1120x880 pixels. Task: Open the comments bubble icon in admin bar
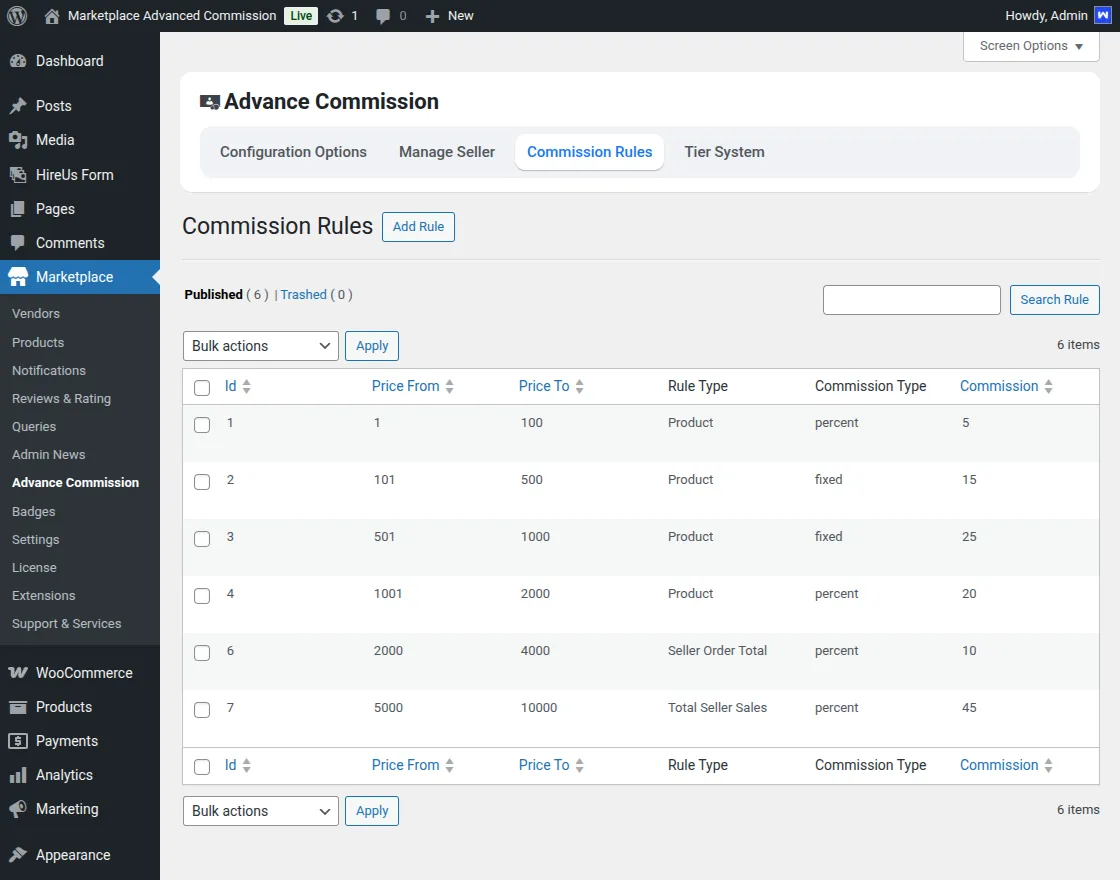(383, 16)
